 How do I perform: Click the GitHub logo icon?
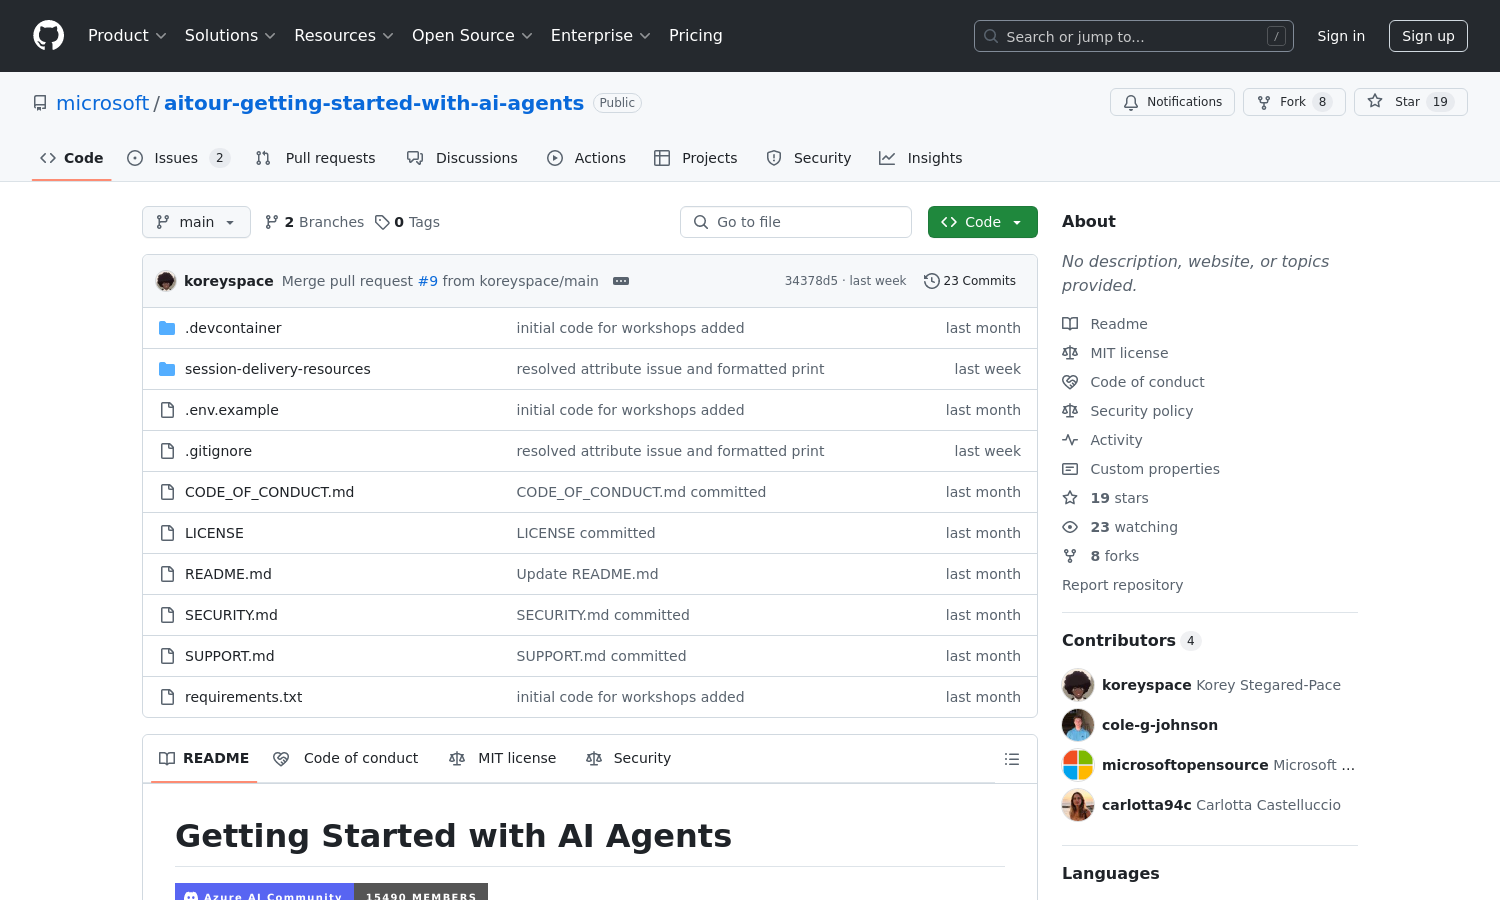(x=48, y=36)
